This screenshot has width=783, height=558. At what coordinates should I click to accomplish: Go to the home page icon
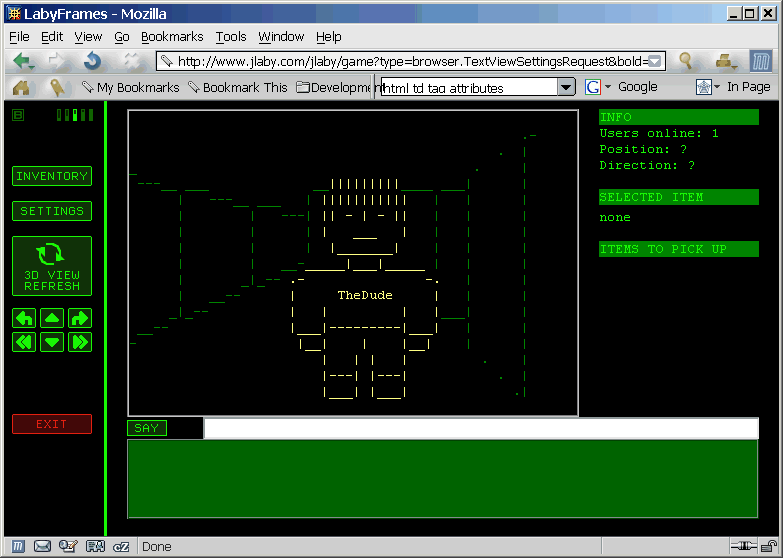(21, 87)
